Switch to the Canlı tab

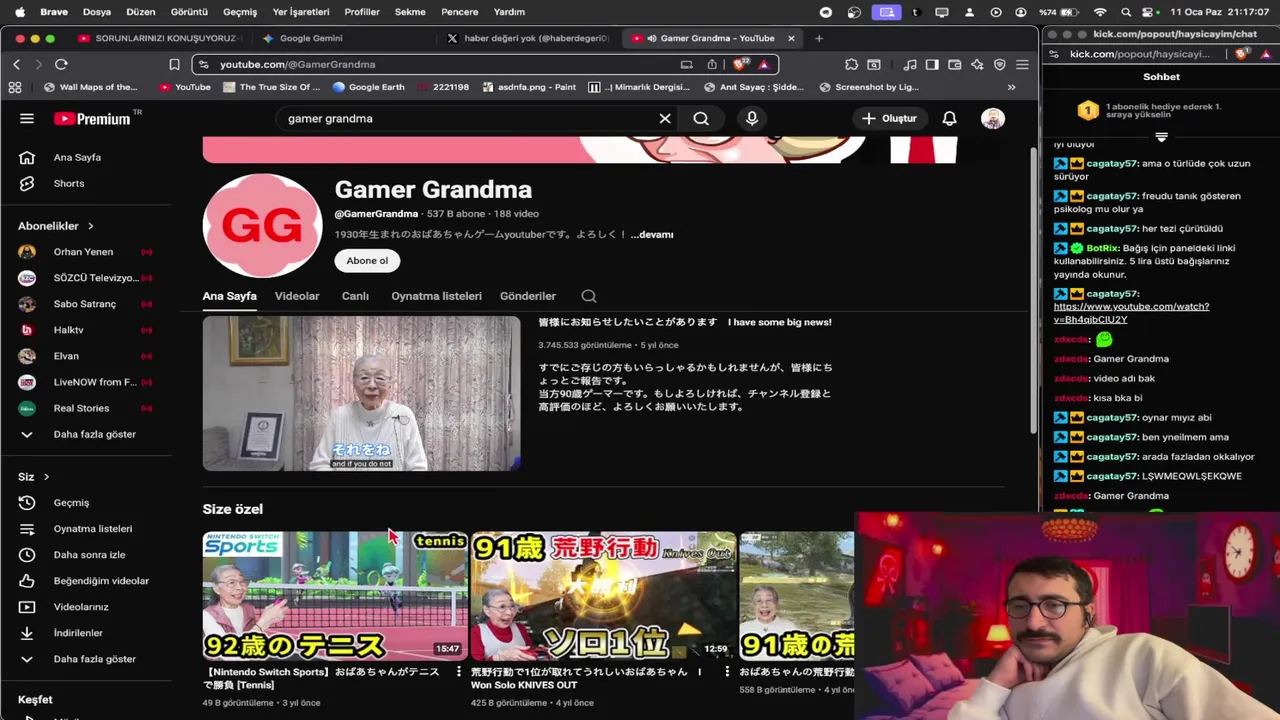point(355,296)
